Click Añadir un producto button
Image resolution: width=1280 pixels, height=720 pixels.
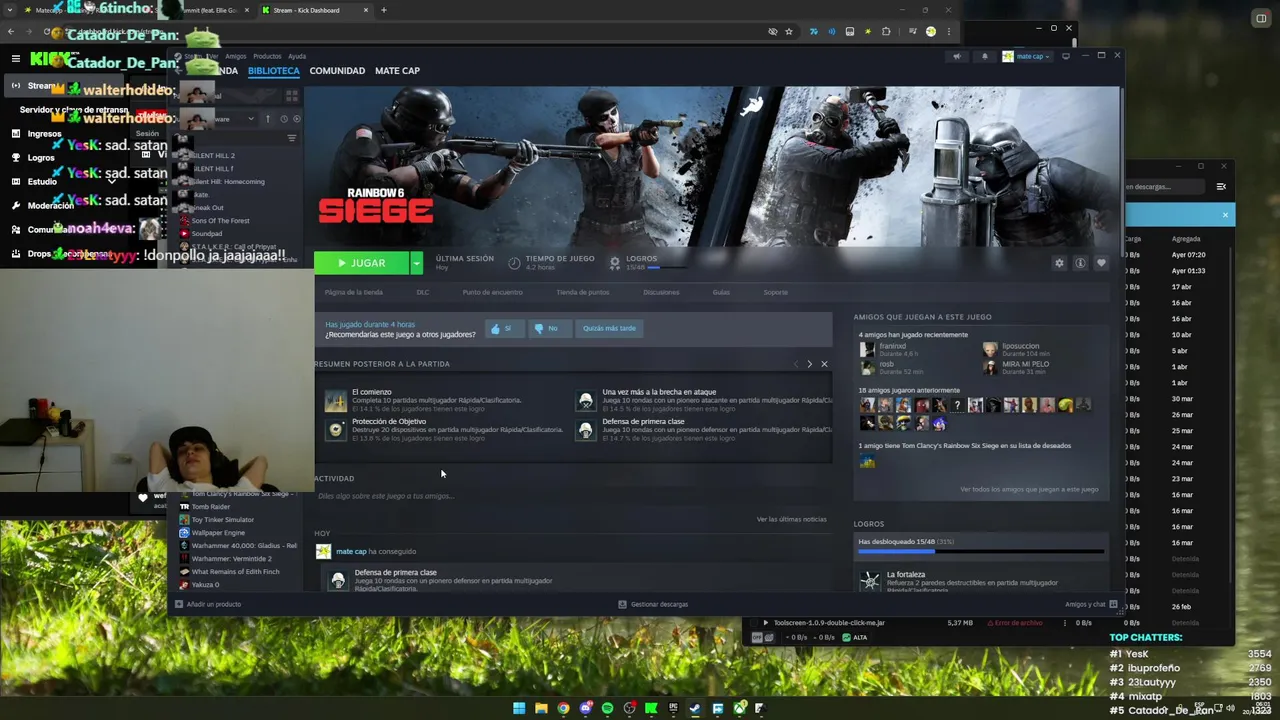(208, 604)
